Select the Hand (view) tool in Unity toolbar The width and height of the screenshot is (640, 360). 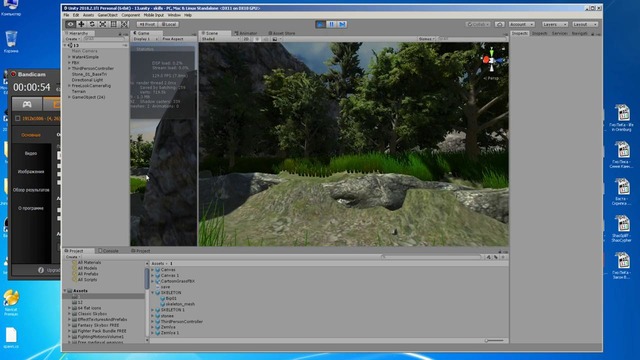pyautogui.click(x=70, y=24)
